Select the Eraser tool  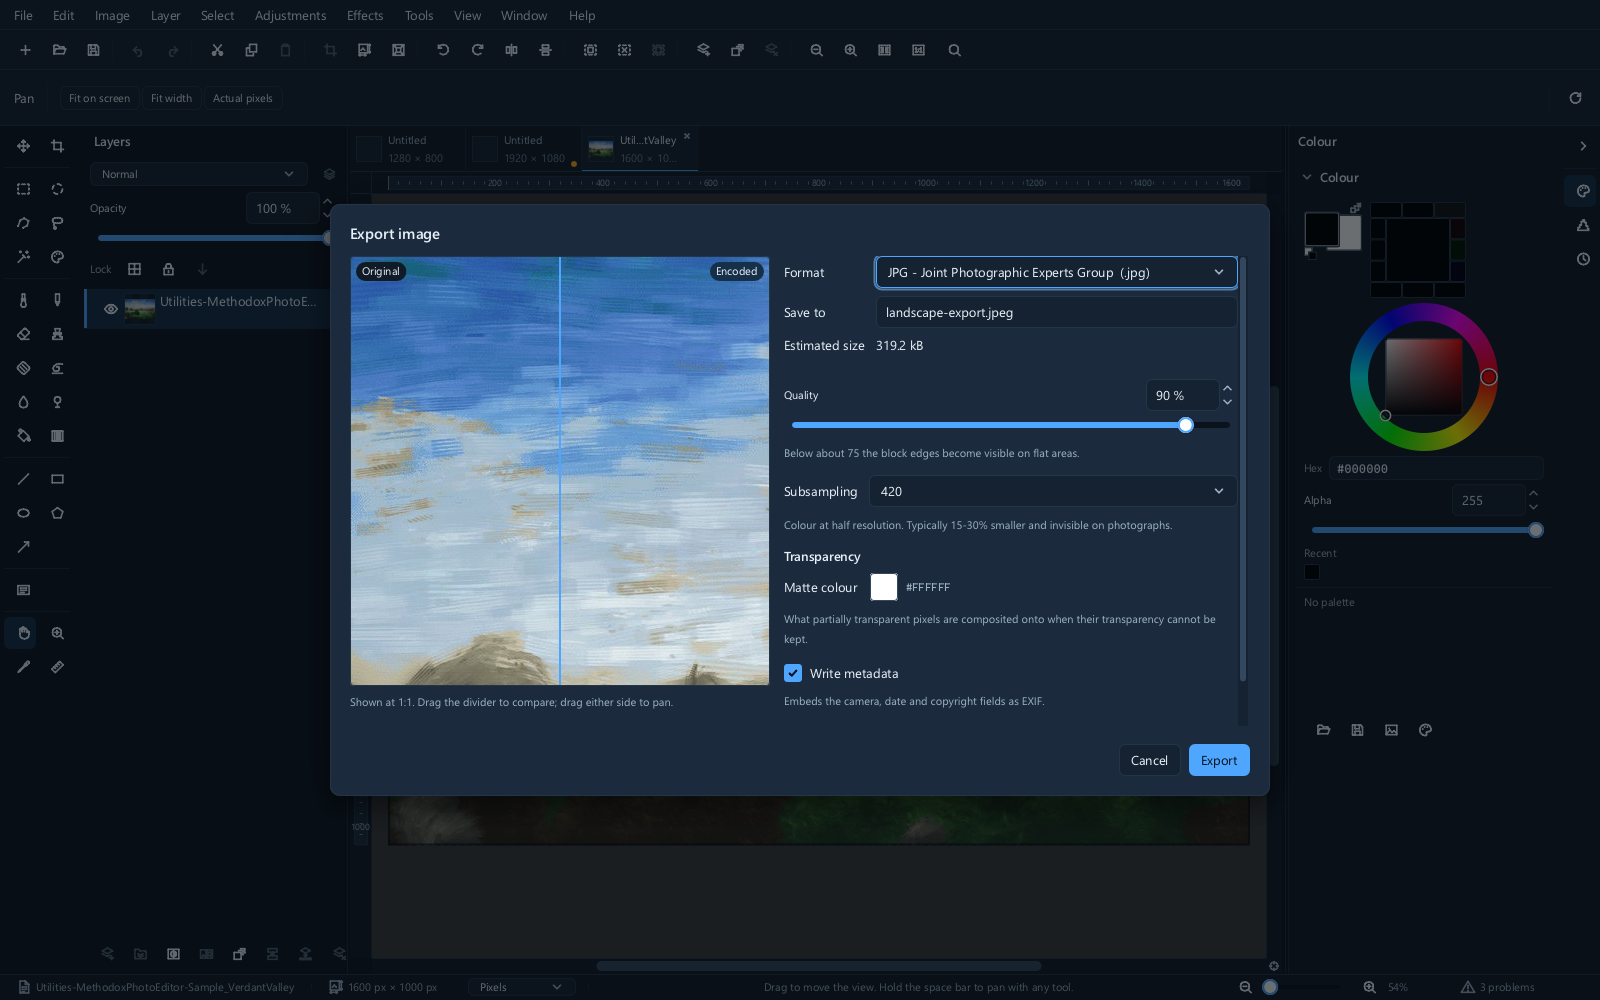click(x=23, y=334)
